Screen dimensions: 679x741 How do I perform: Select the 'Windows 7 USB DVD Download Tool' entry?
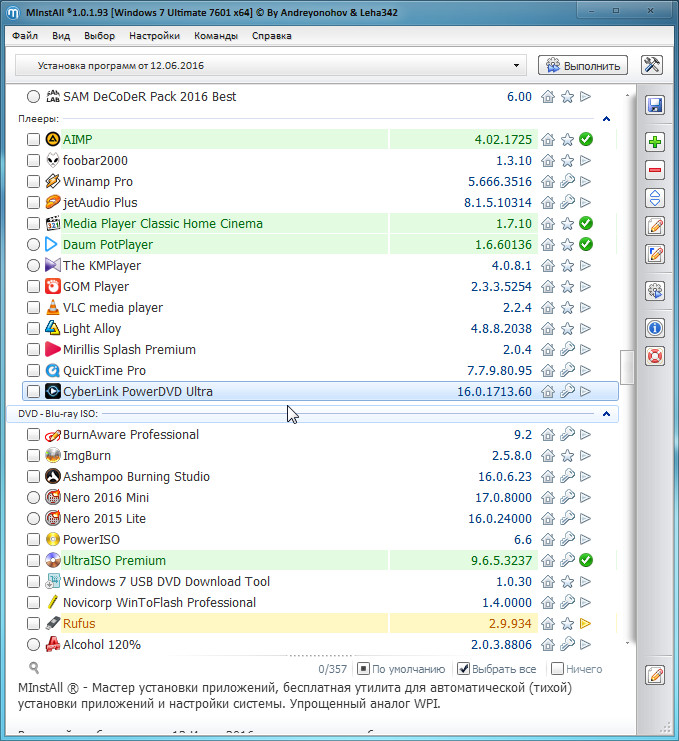(166, 581)
